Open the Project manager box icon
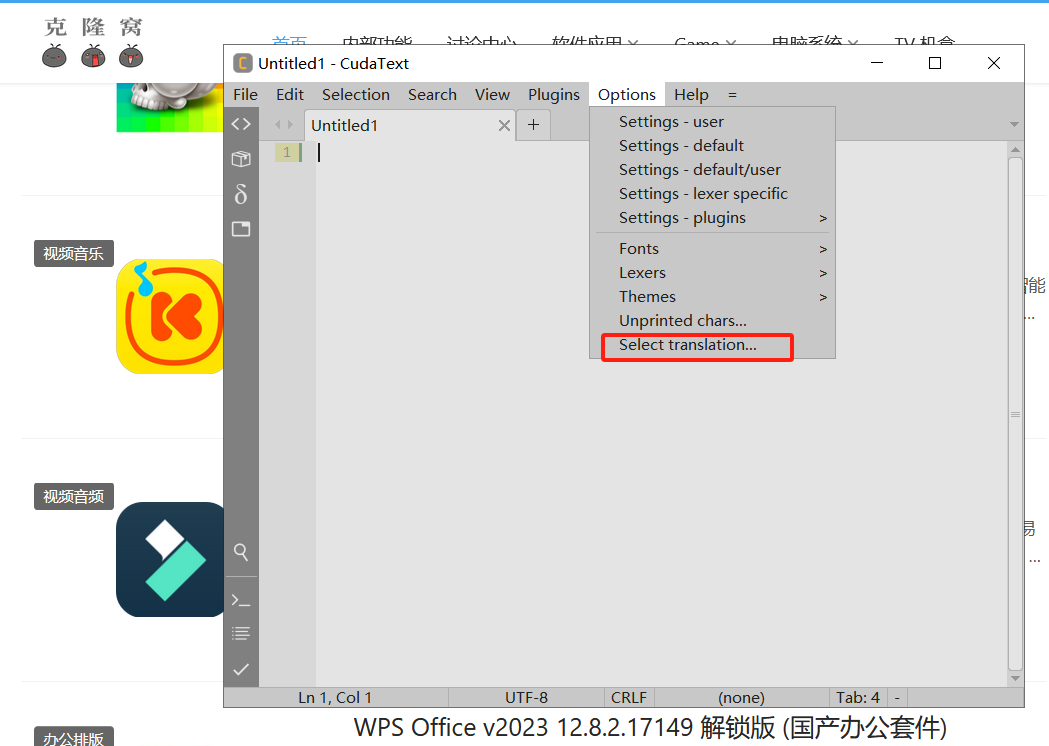This screenshot has height=746, width=1049. point(241,159)
